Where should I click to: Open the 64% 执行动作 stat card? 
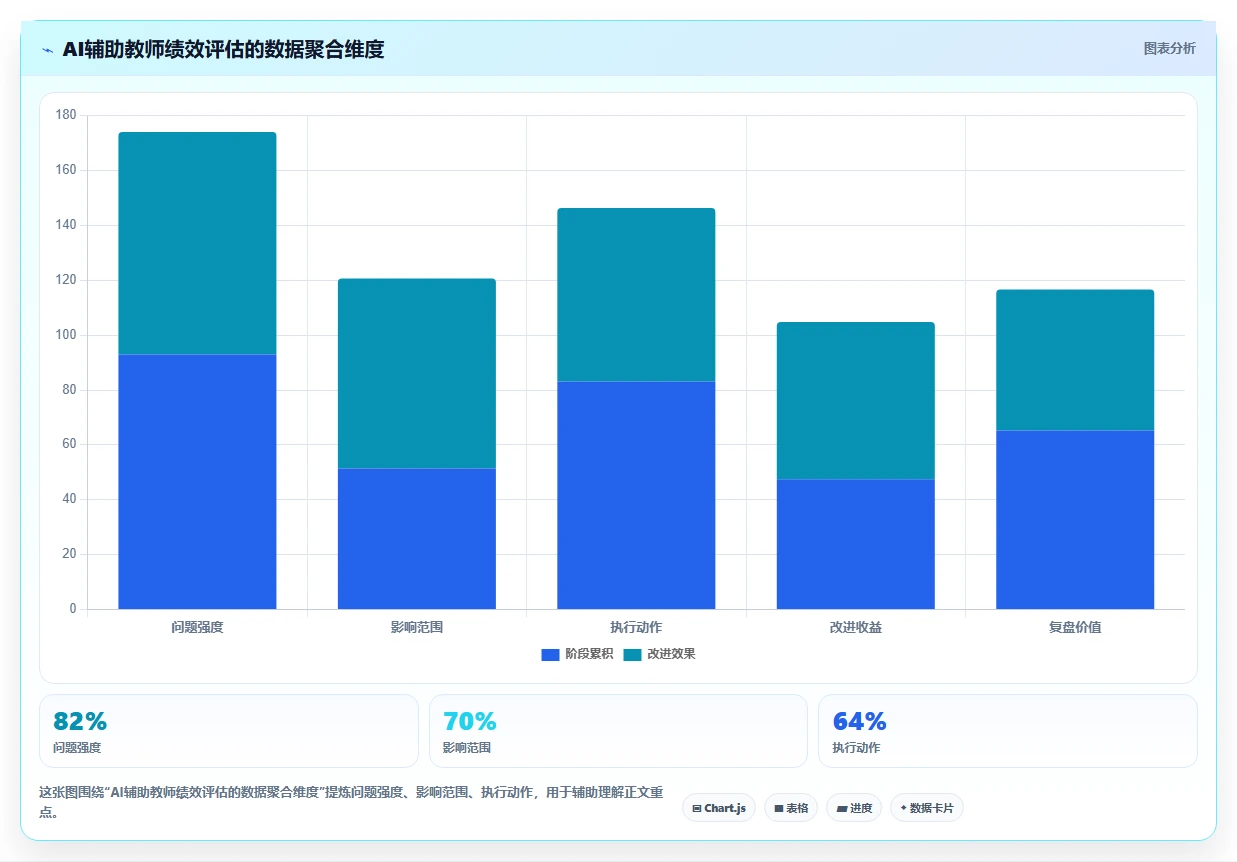point(1007,731)
